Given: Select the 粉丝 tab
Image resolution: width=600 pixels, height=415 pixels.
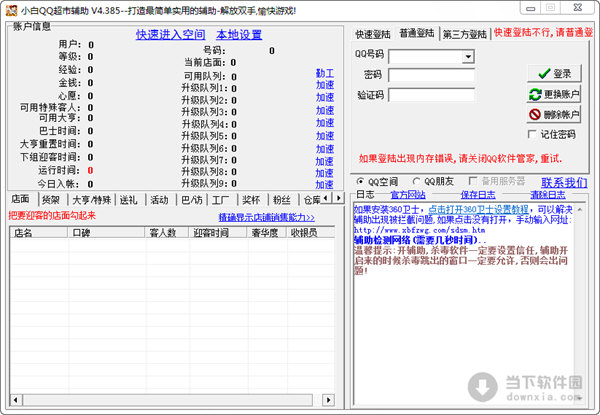Looking at the screenshot, I should coord(282,200).
